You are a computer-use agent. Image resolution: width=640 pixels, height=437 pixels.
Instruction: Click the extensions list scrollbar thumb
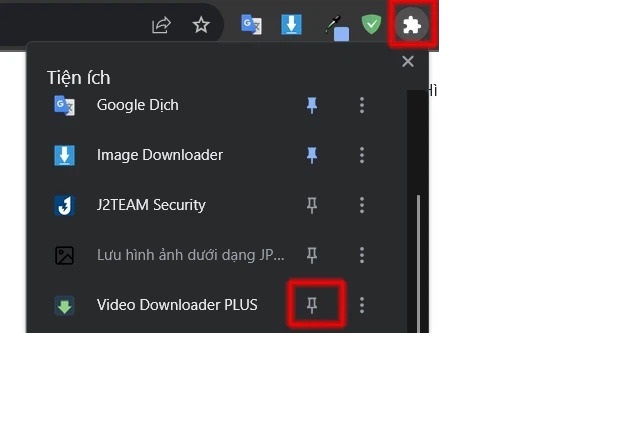coord(418,264)
